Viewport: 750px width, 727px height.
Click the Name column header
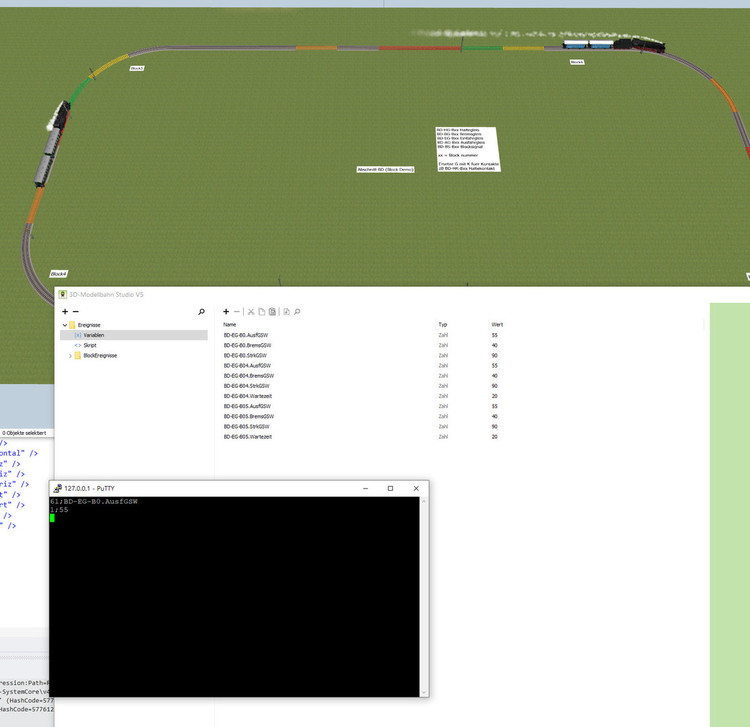coord(230,324)
